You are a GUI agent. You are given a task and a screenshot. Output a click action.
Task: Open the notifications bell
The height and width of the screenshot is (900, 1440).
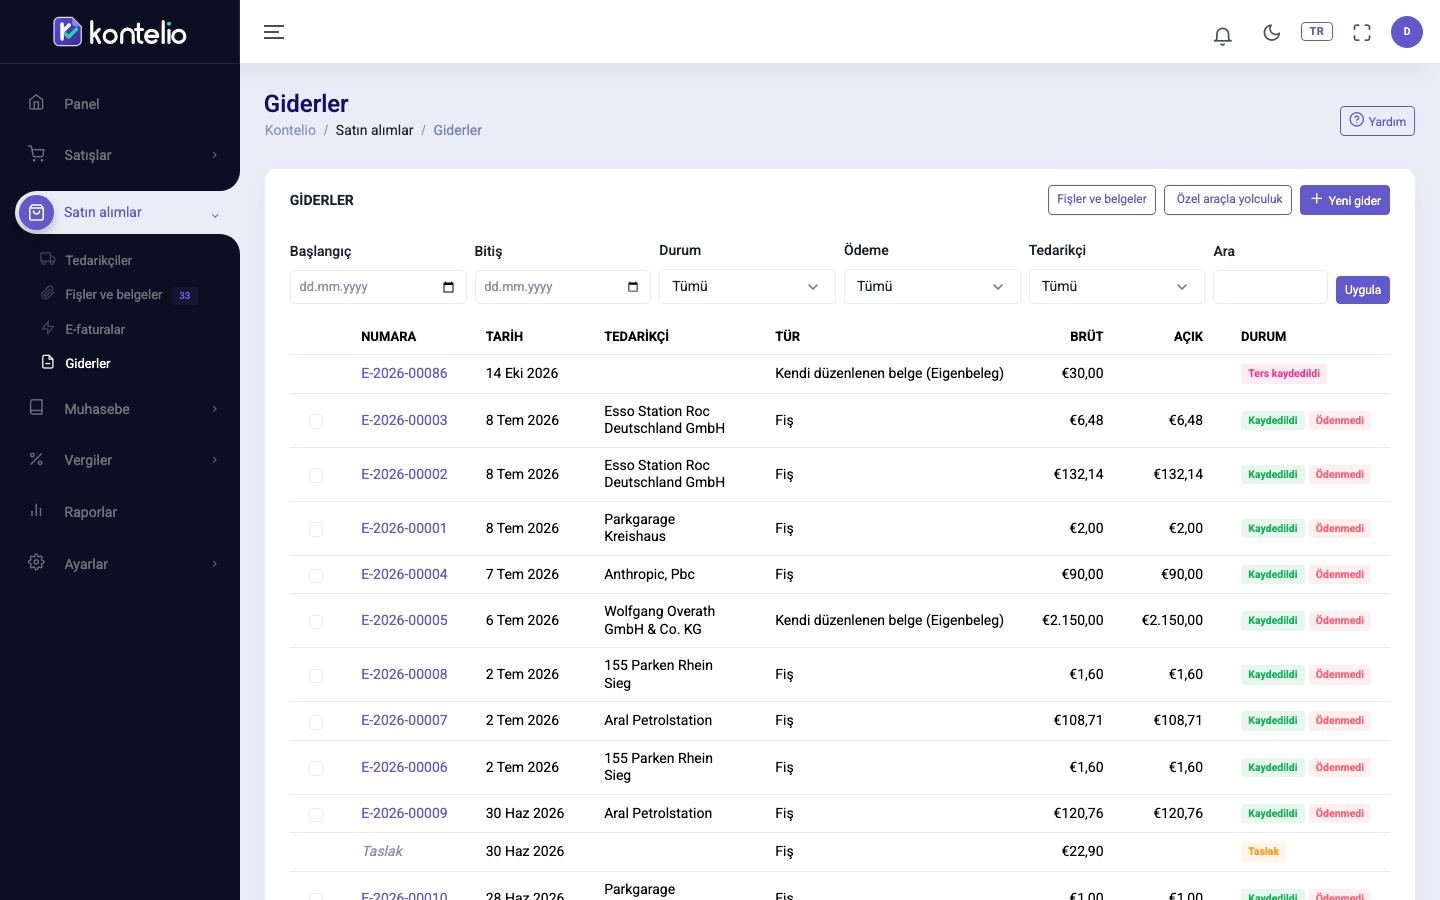(1222, 36)
